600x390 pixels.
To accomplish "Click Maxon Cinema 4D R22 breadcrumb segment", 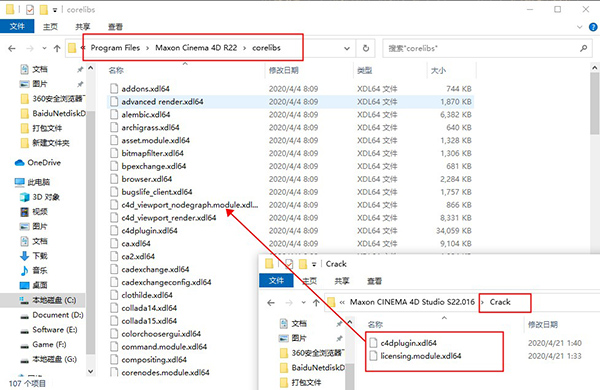I will tap(196, 48).
